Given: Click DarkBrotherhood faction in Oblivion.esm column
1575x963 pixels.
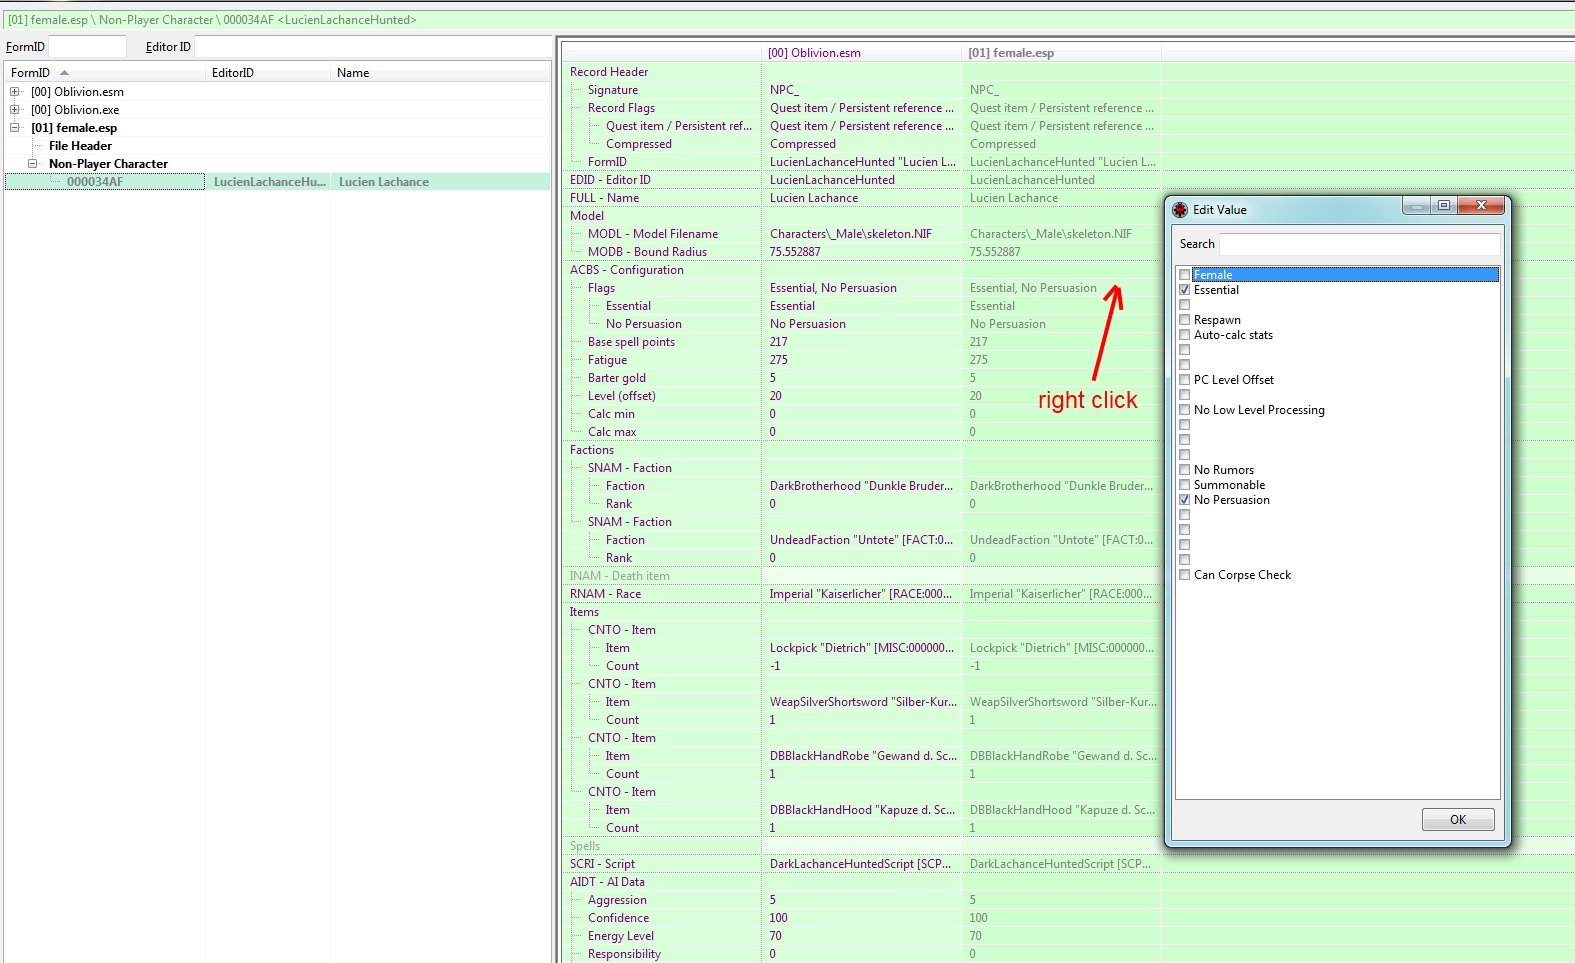Looking at the screenshot, I should (x=861, y=486).
